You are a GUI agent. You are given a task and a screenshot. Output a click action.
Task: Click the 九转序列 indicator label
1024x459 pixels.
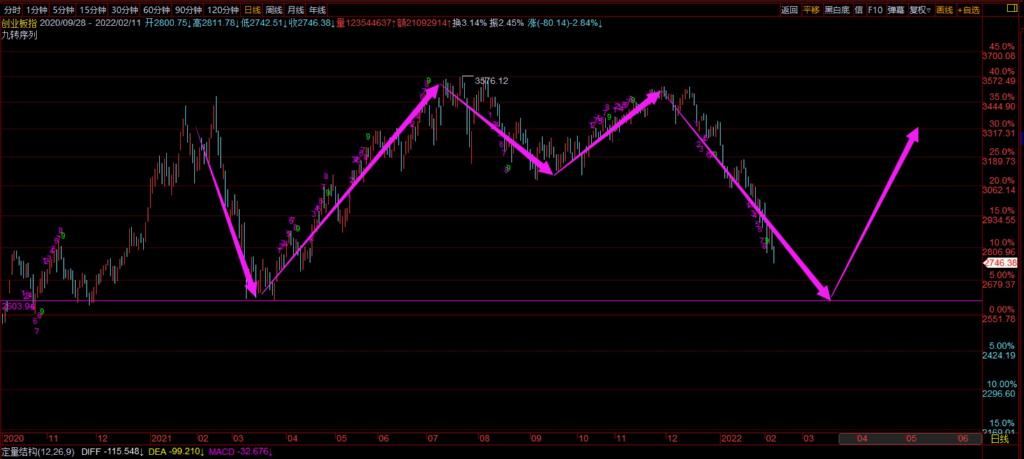22,34
